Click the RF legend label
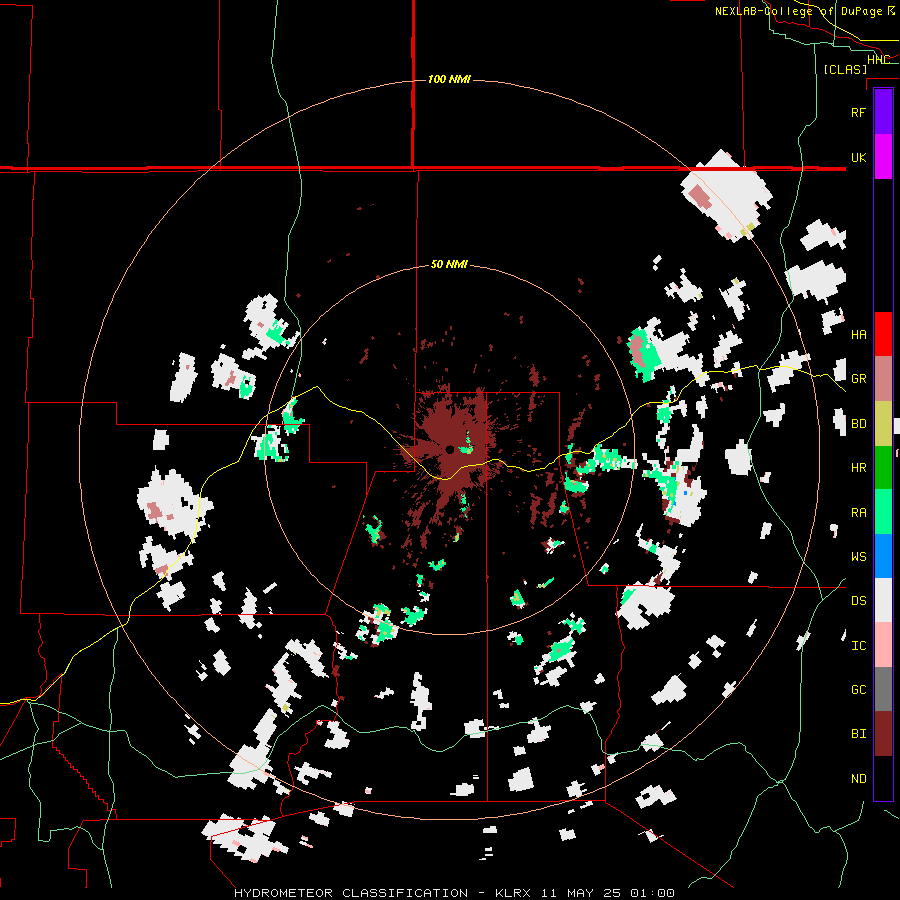 (858, 112)
